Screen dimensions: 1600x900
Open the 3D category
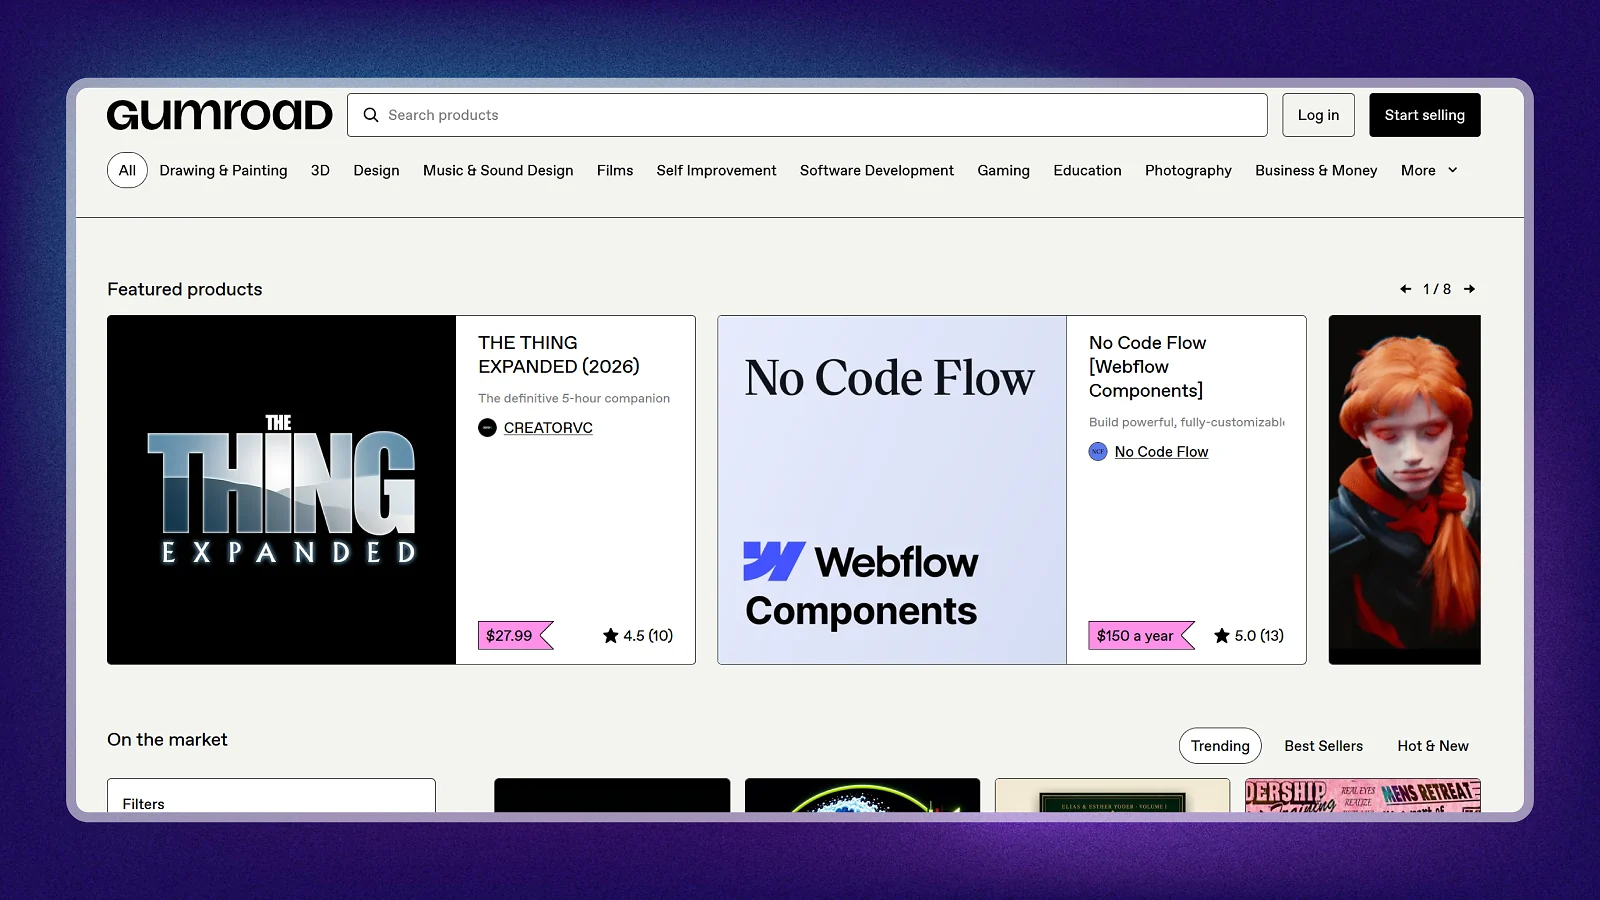click(320, 170)
